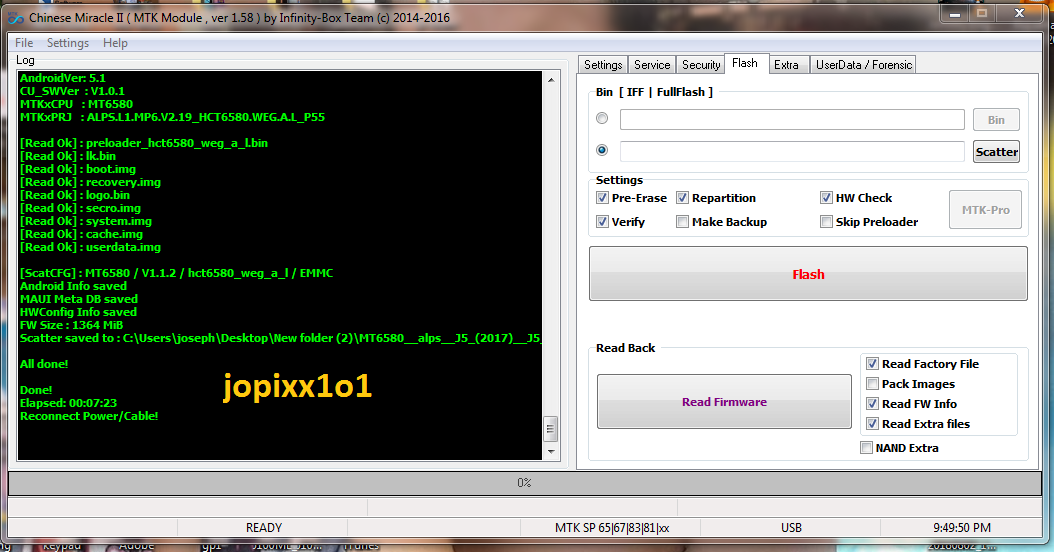1054x552 pixels.
Task: Click the log scrollbar down arrow
Action: (x=551, y=452)
